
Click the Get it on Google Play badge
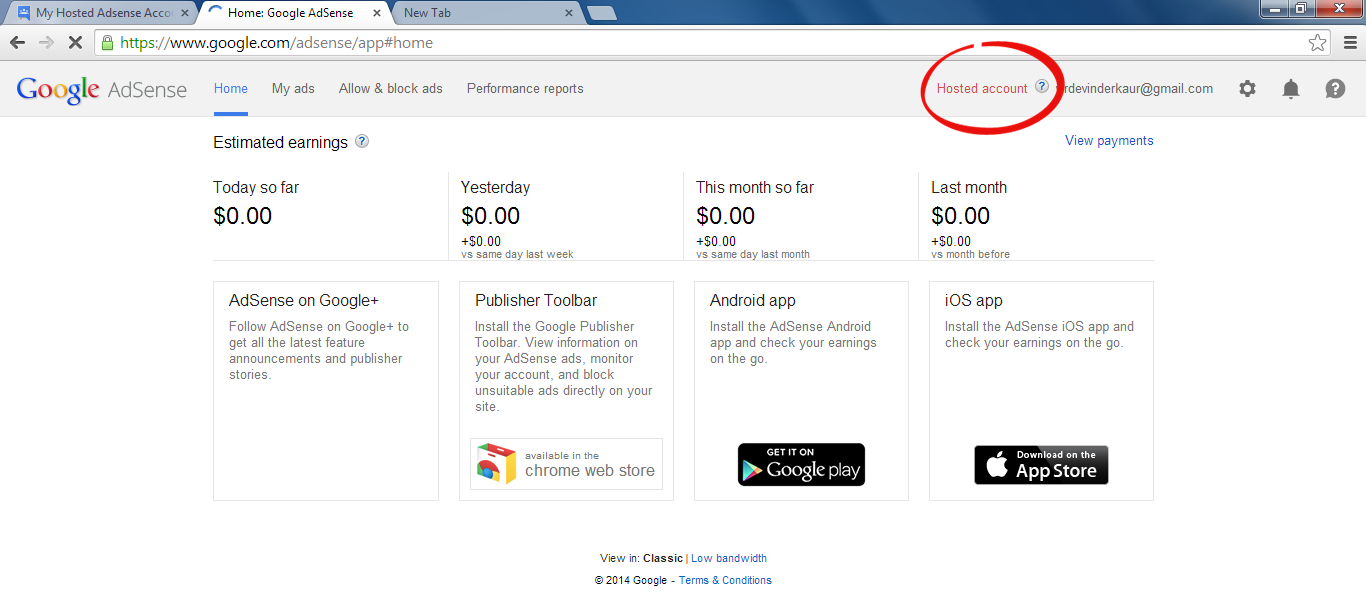(801, 465)
